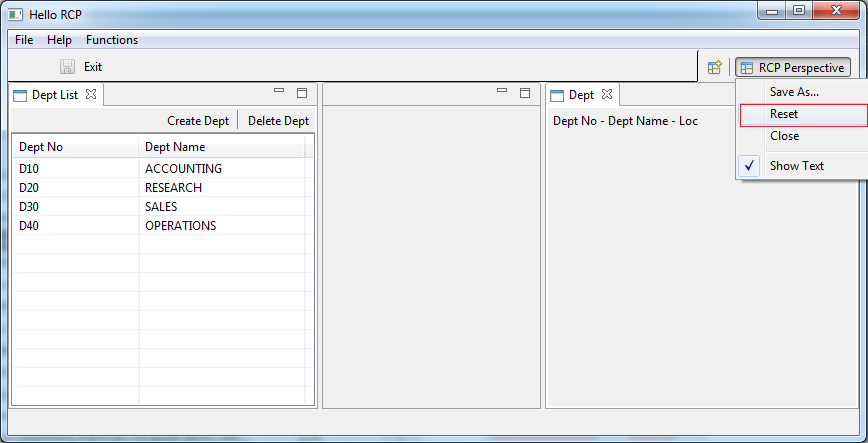Sort by the Dept No column header
The width and height of the screenshot is (868, 443).
tap(75, 147)
